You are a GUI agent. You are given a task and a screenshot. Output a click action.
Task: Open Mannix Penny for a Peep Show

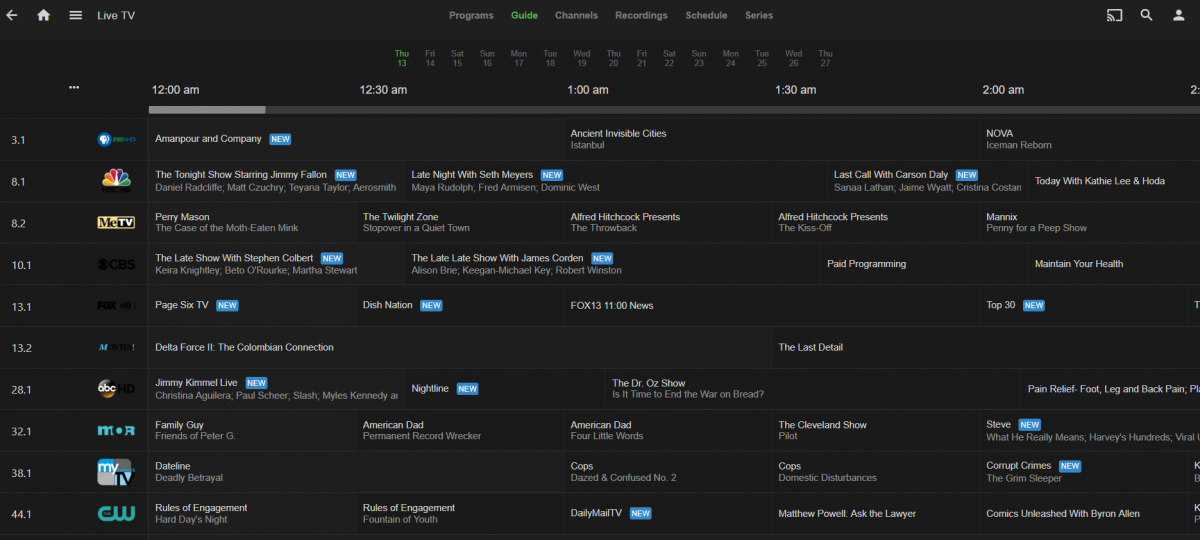[x=1090, y=222]
